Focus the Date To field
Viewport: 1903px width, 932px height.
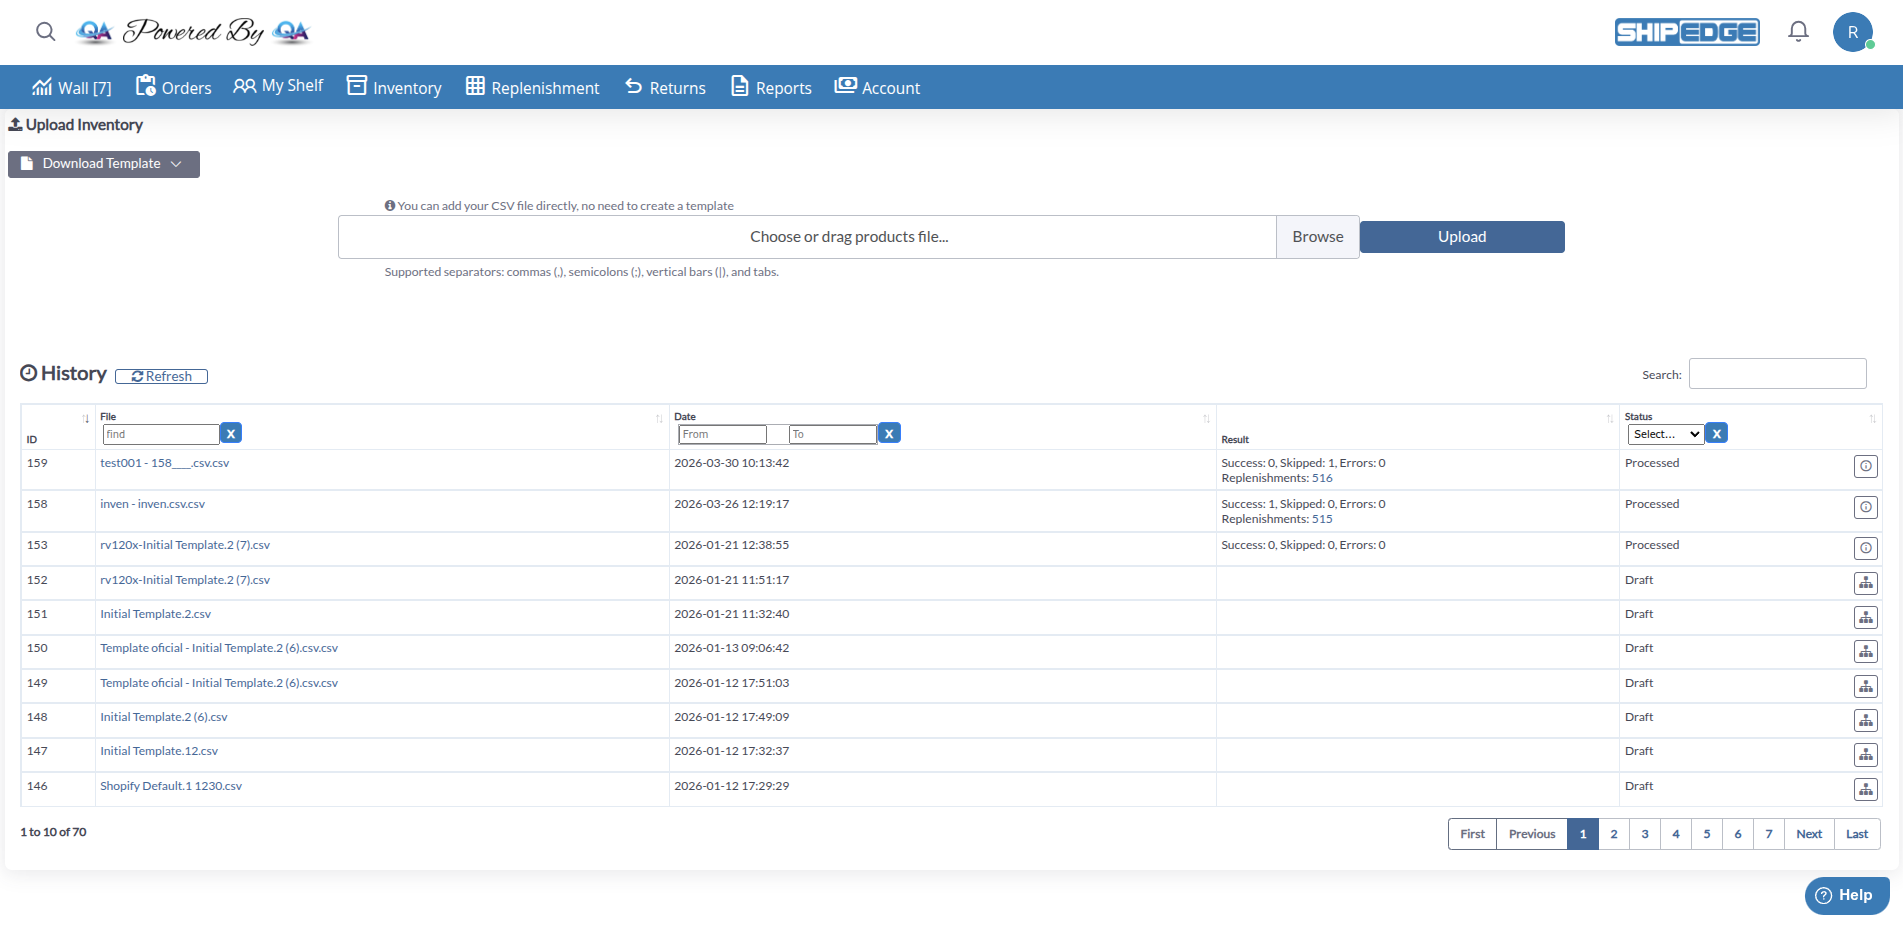coord(832,434)
